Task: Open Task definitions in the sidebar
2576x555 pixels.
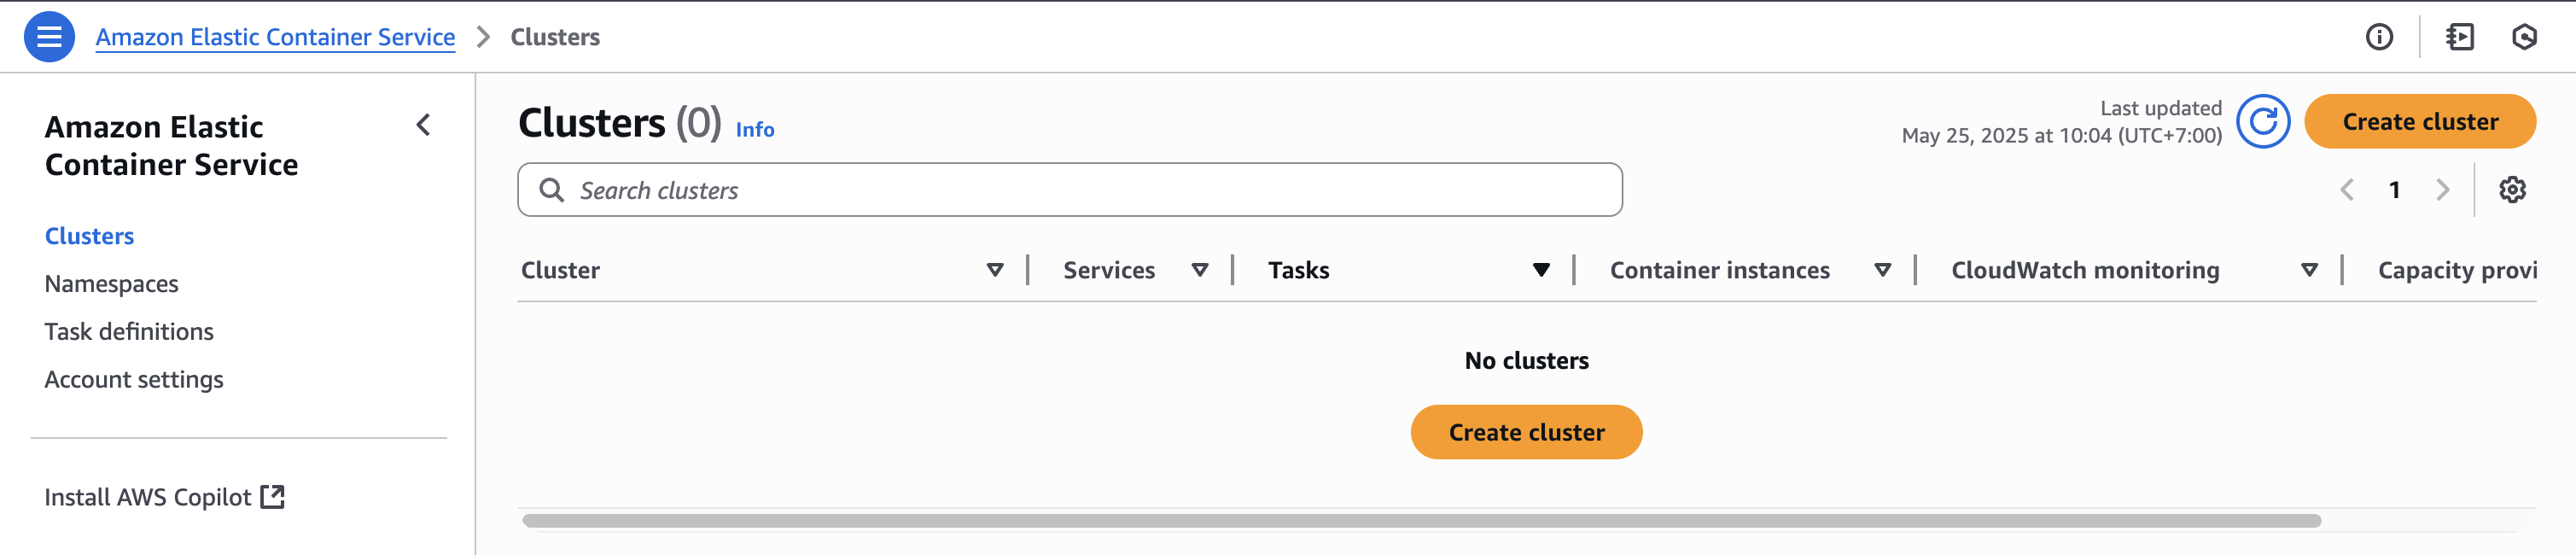Action: (x=129, y=332)
